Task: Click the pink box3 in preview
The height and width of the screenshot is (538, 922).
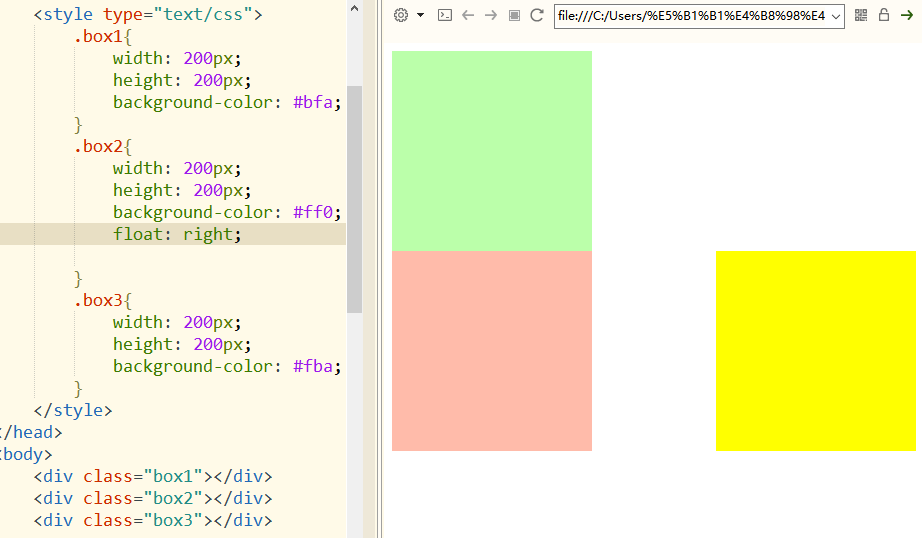Action: 492,351
